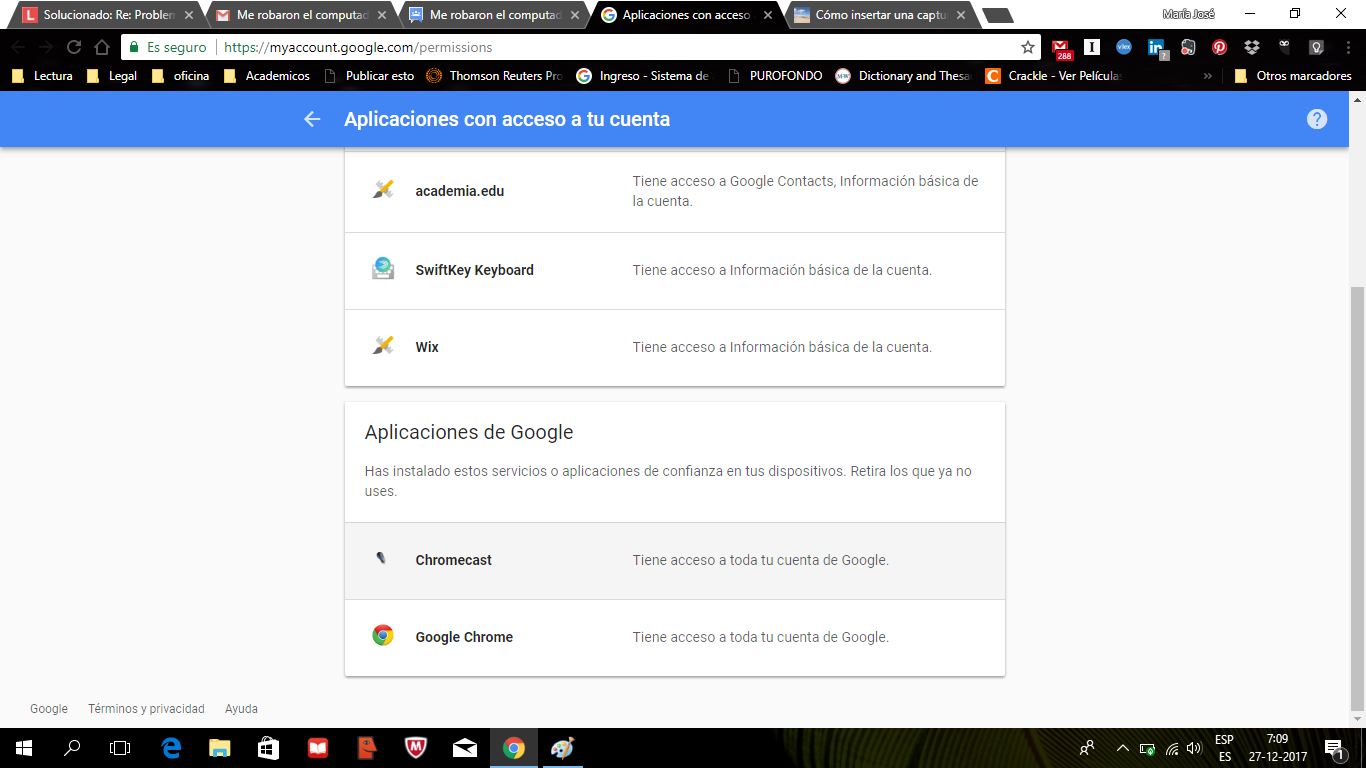Open Windows search from the taskbar
This screenshot has width=1366, height=768.
pos(72,748)
